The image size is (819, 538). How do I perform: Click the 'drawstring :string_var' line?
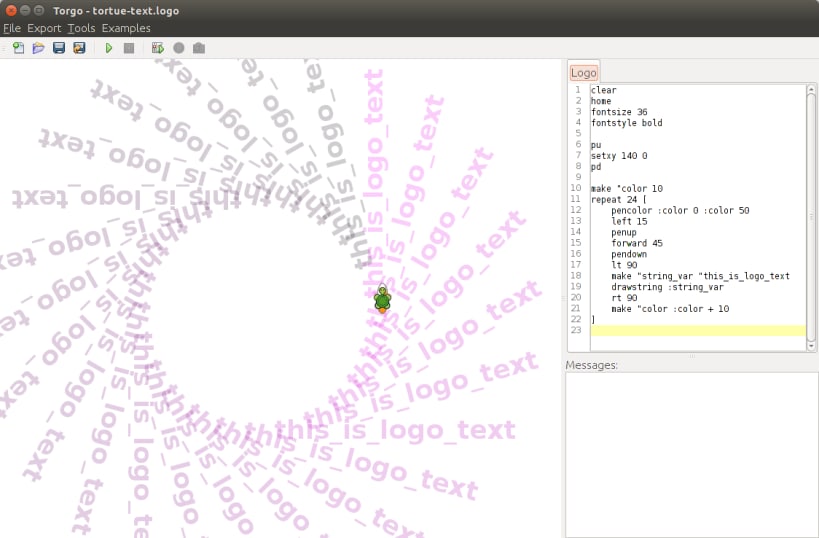[667, 287]
